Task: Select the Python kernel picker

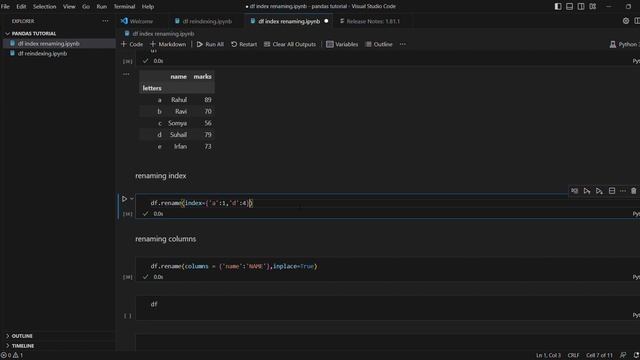Action: click(x=624, y=44)
